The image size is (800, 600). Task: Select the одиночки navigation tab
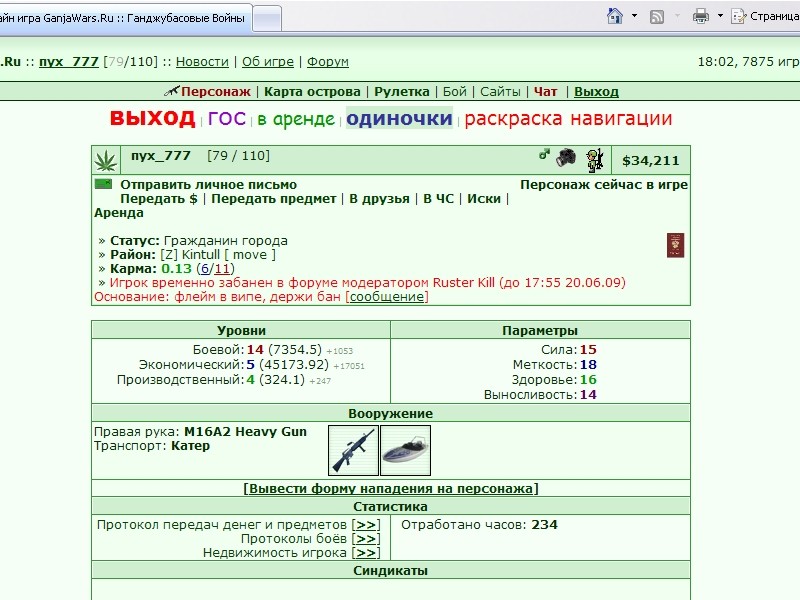pos(399,118)
